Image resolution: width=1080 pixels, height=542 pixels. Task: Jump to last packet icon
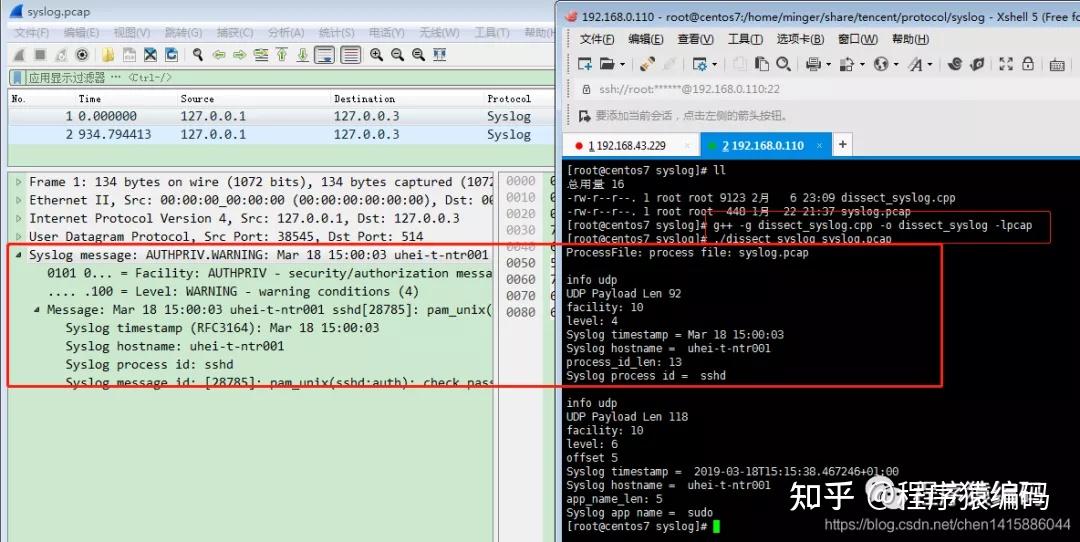tap(302, 55)
